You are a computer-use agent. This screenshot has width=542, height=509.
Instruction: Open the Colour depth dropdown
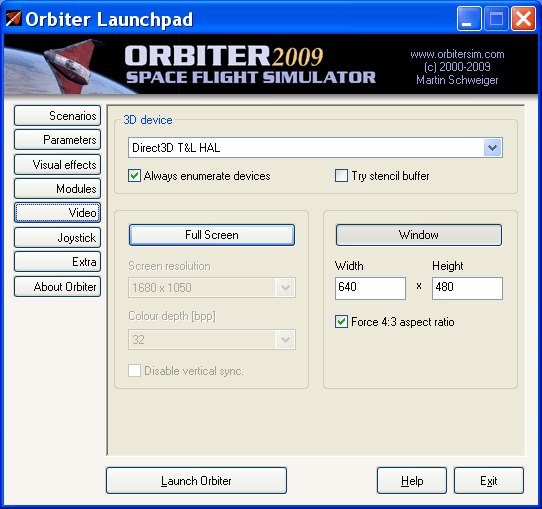point(212,340)
